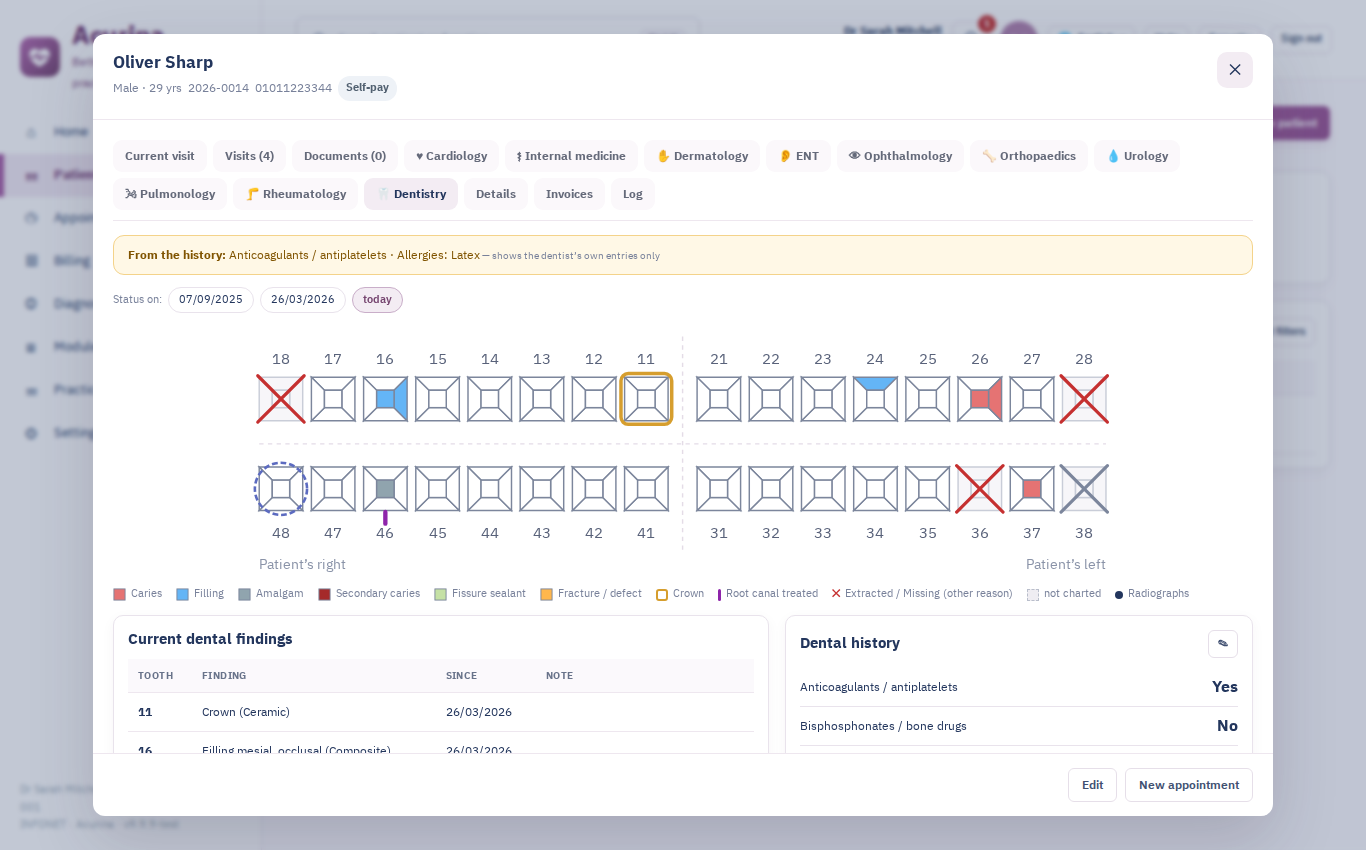Open the Log tab
Image resolution: width=1366 pixels, height=850 pixels.
[x=633, y=194]
